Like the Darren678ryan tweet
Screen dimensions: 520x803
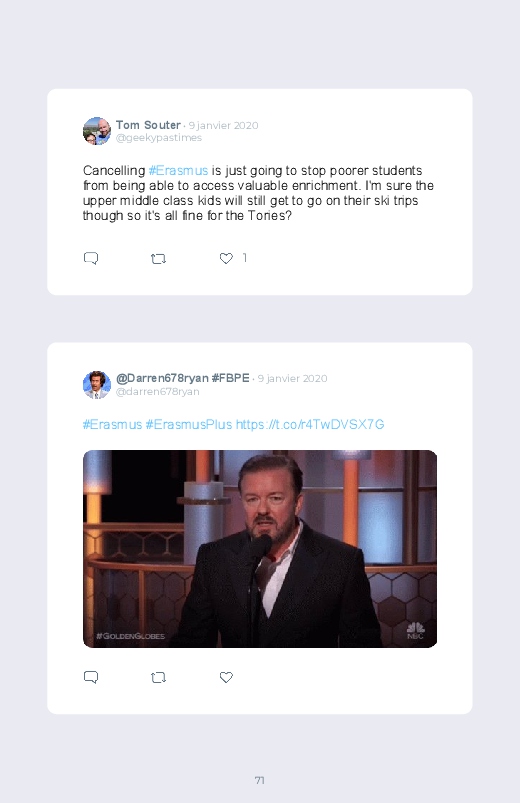226,678
